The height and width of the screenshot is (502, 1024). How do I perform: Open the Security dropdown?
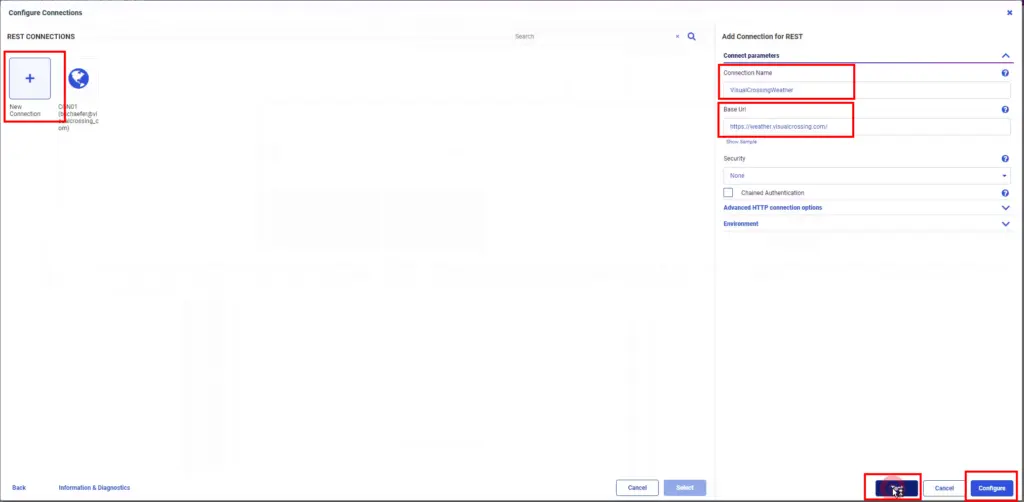pyautogui.click(x=866, y=176)
